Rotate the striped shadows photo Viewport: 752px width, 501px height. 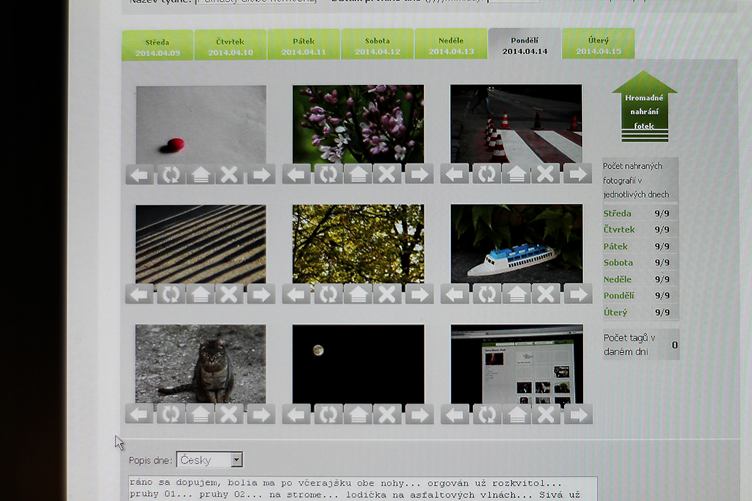[x=171, y=294]
